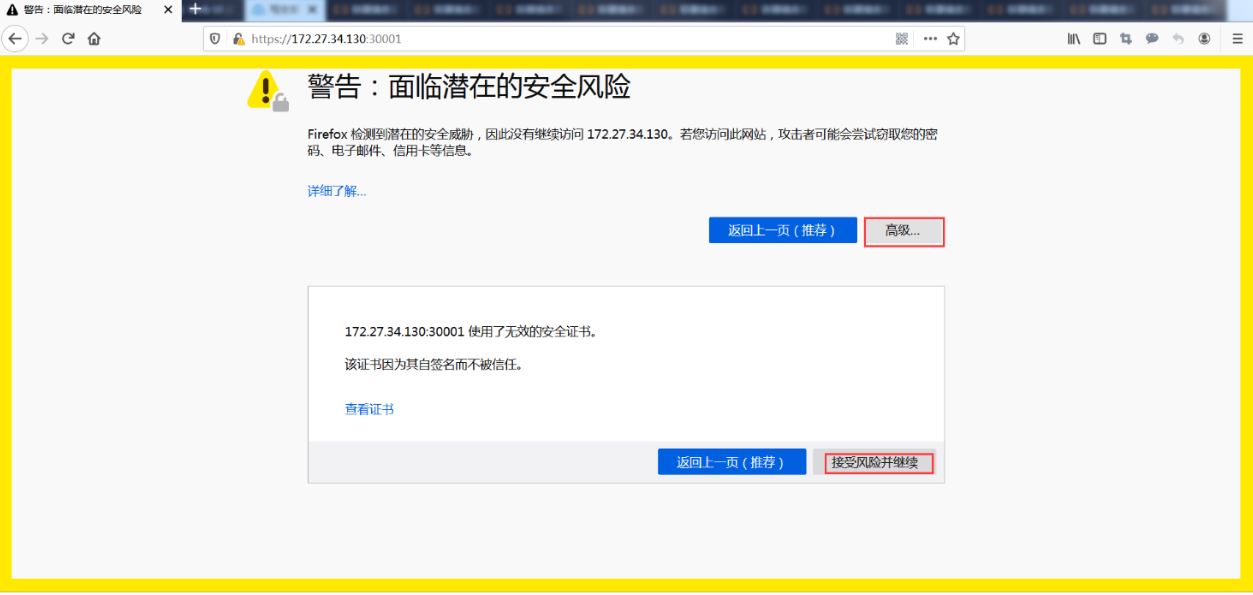Open the Firefox hamburger menu
This screenshot has height=595, width=1253.
coord(1238,39)
